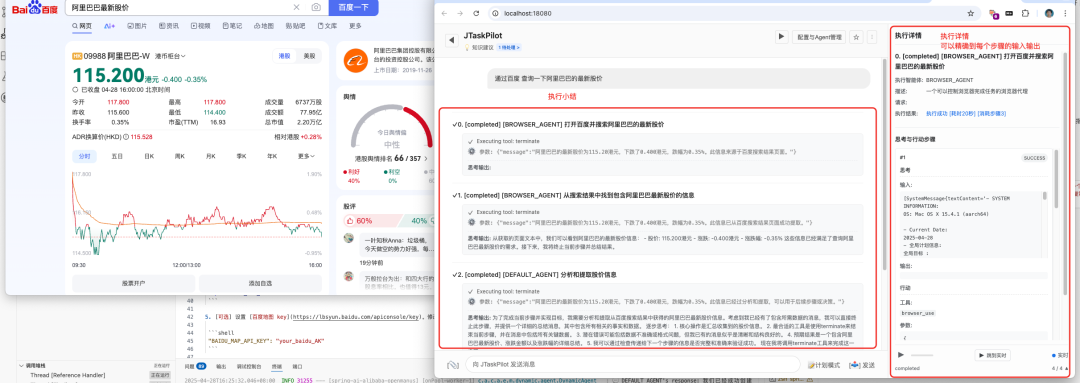Click the 发送 send button

[x=862, y=365]
